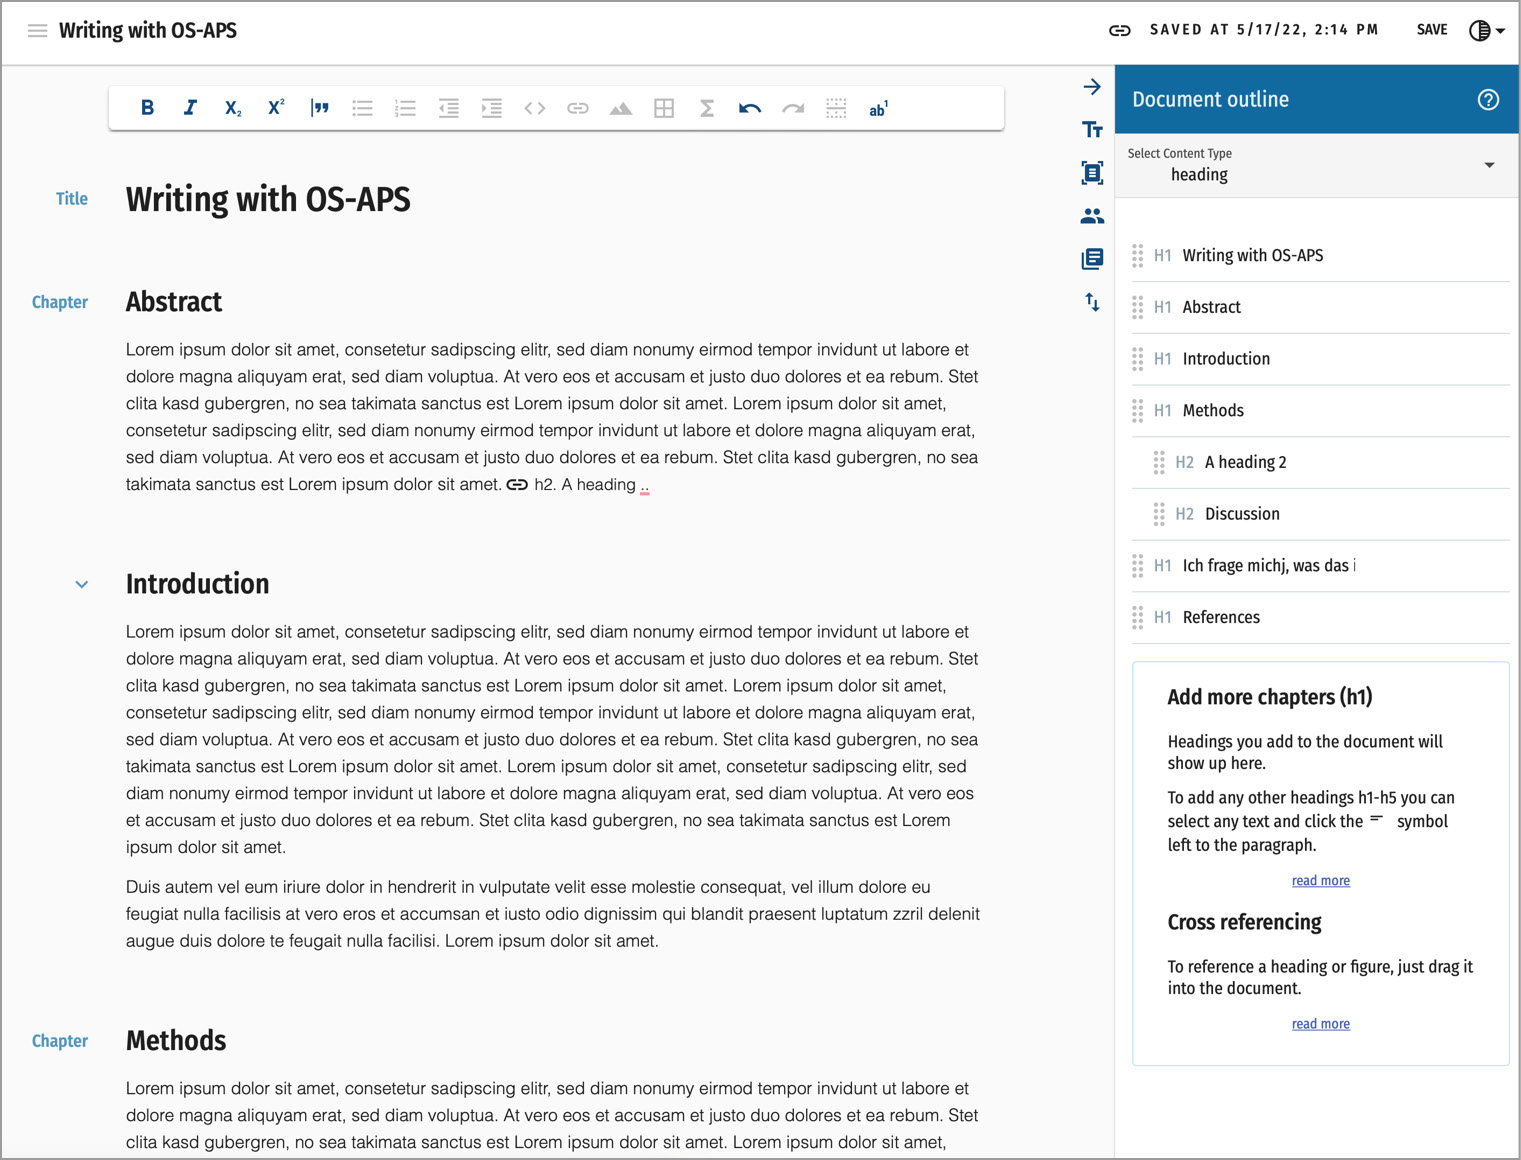The width and height of the screenshot is (1521, 1160).
Task: Click the Introduction heading in the editor
Action: pyautogui.click(x=197, y=584)
